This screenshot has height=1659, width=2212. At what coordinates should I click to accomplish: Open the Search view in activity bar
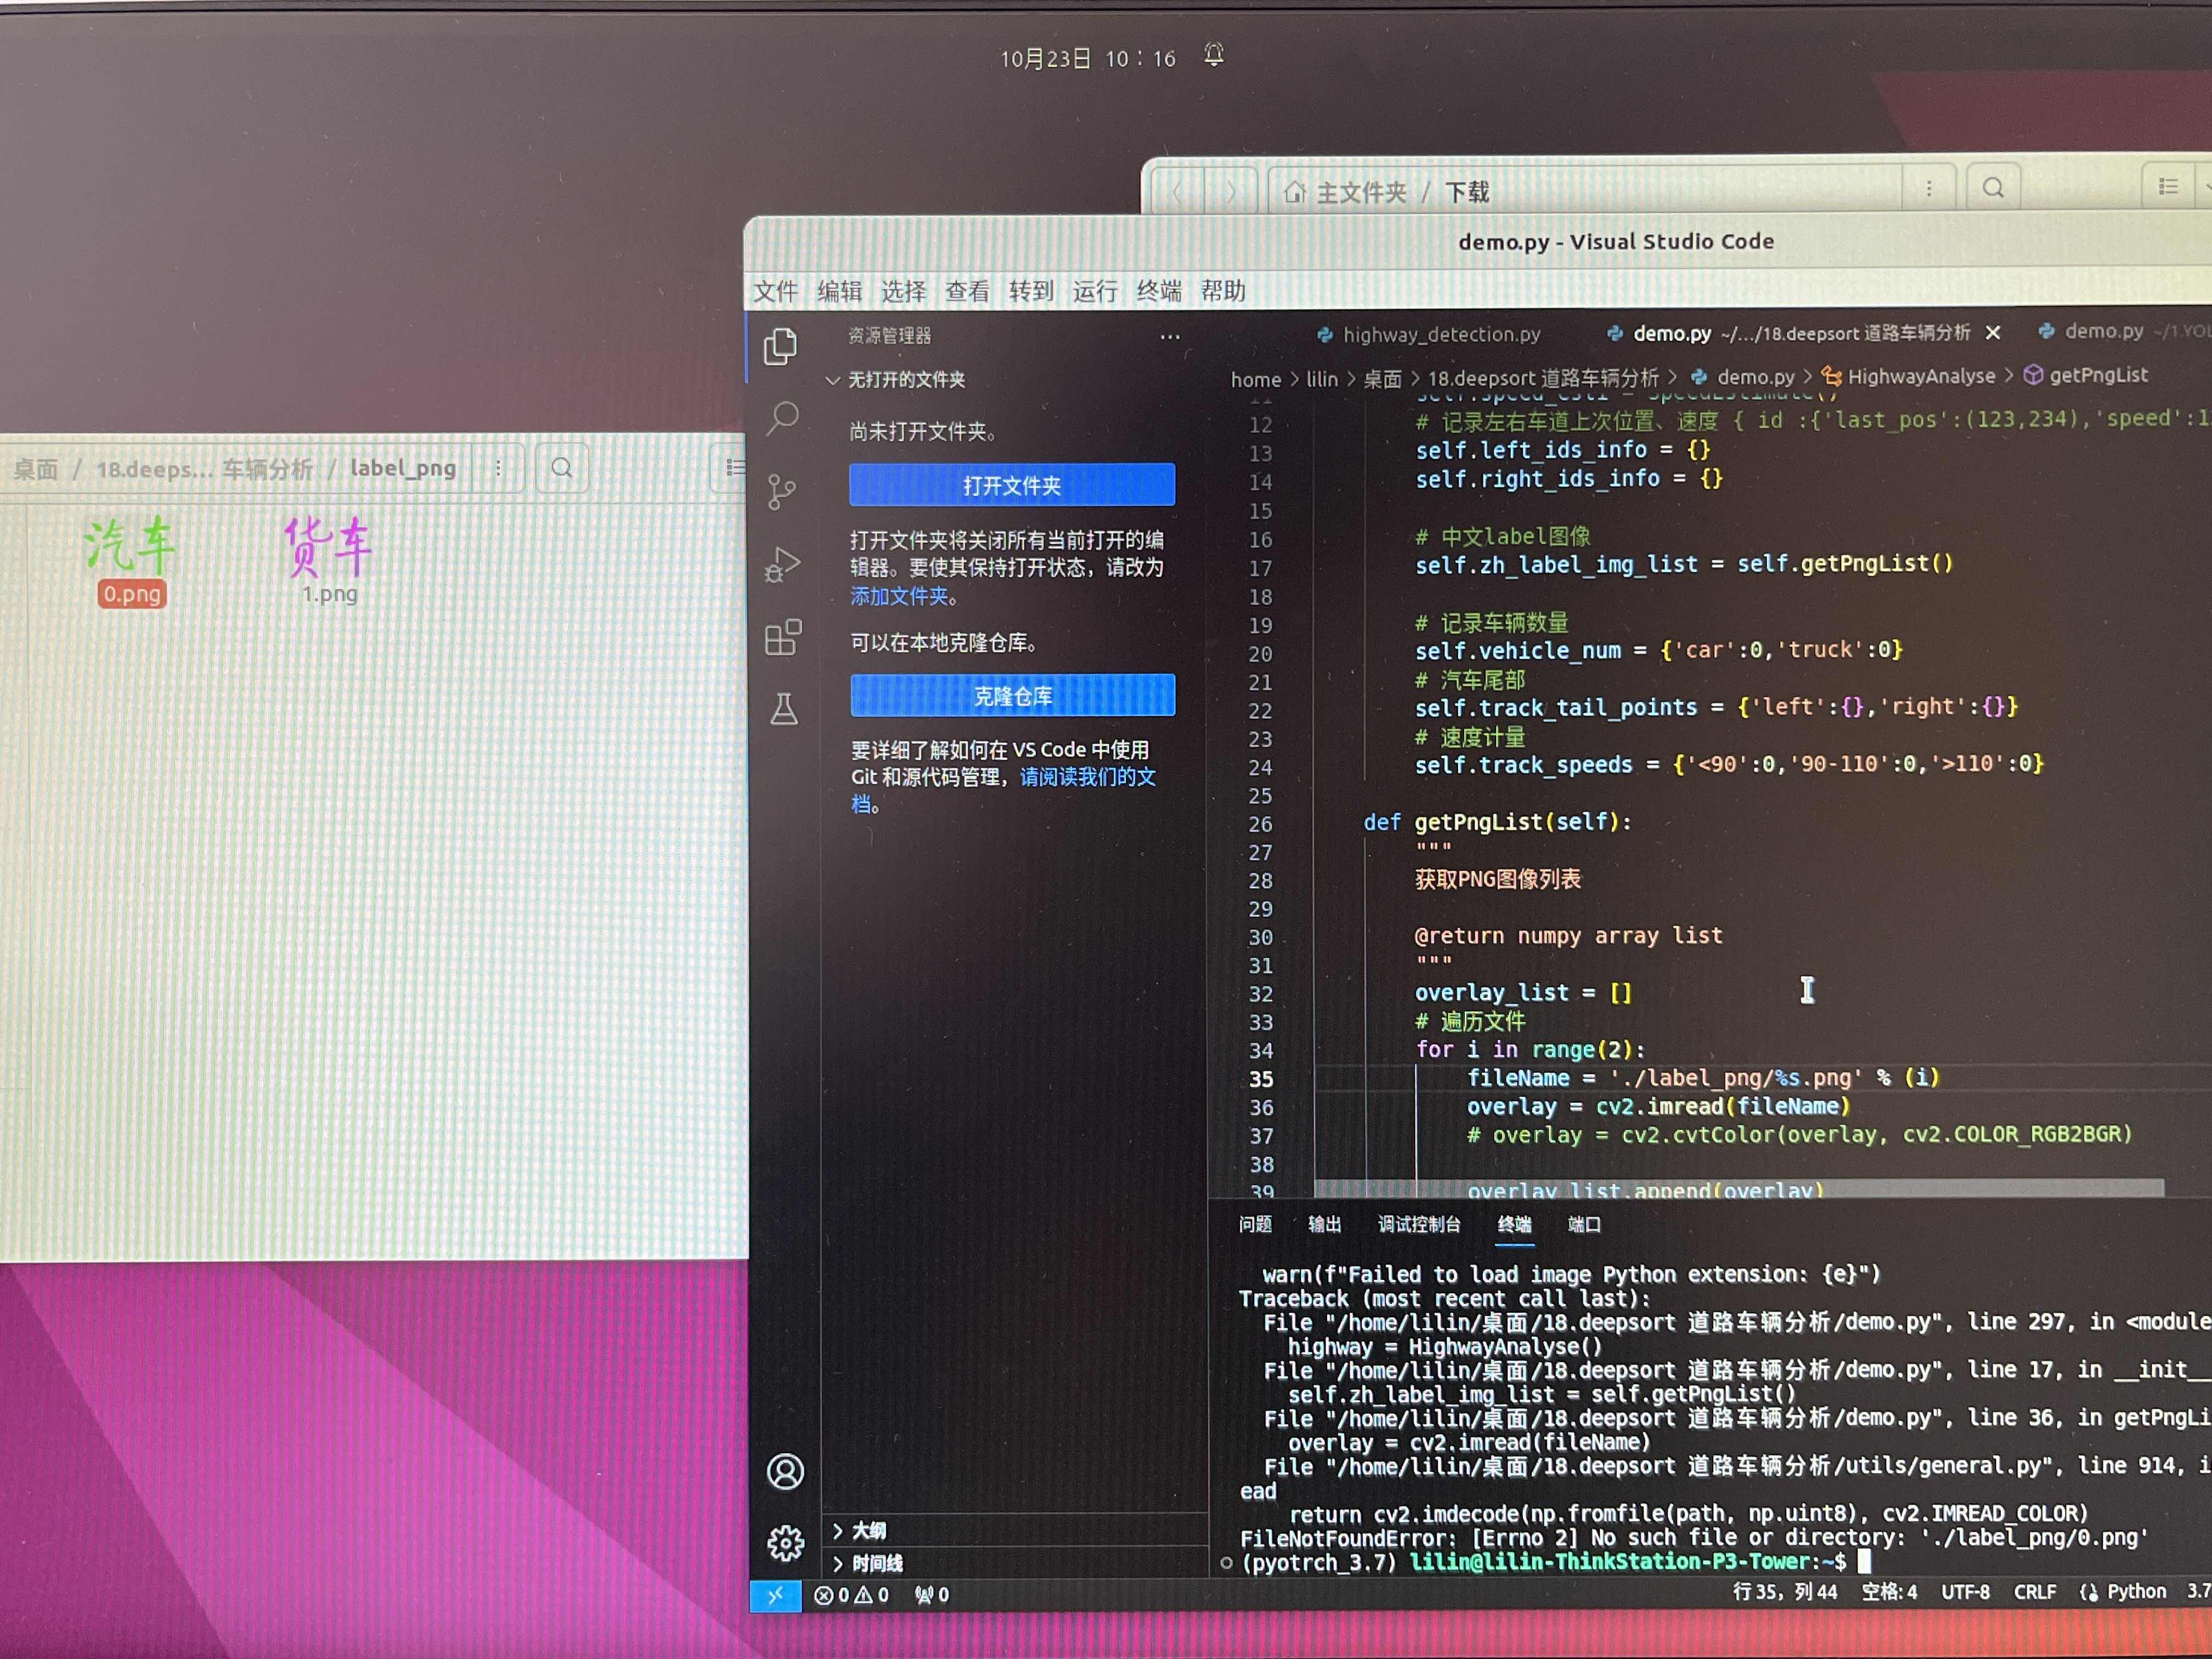[782, 418]
